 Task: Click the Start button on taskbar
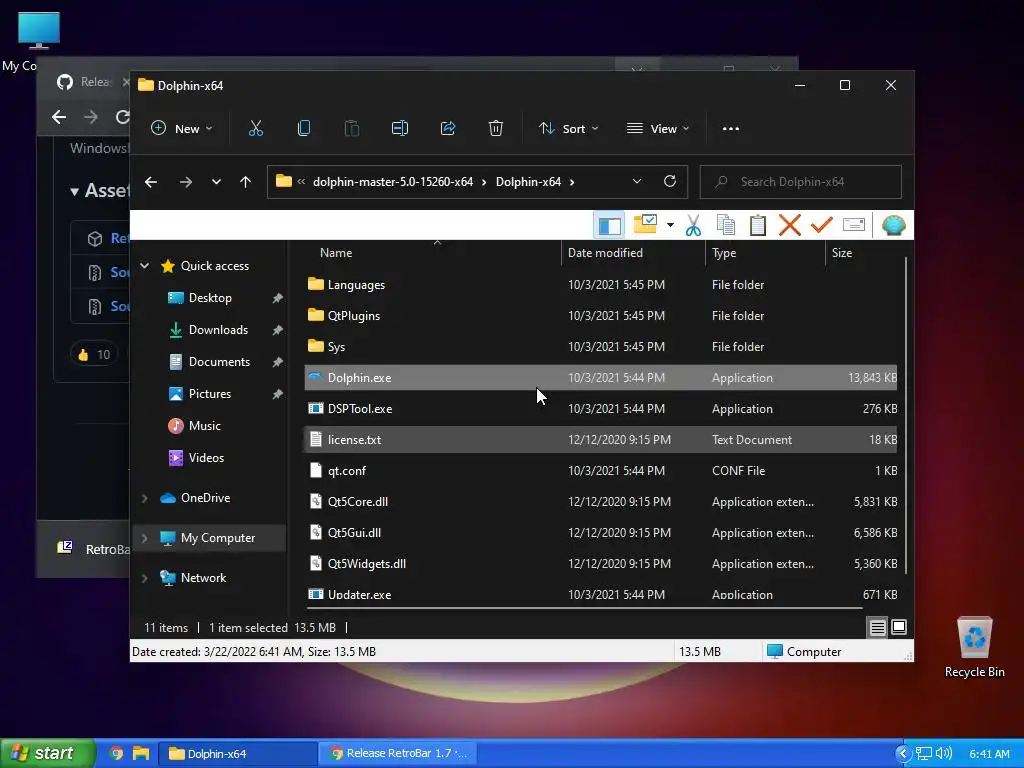(x=48, y=753)
